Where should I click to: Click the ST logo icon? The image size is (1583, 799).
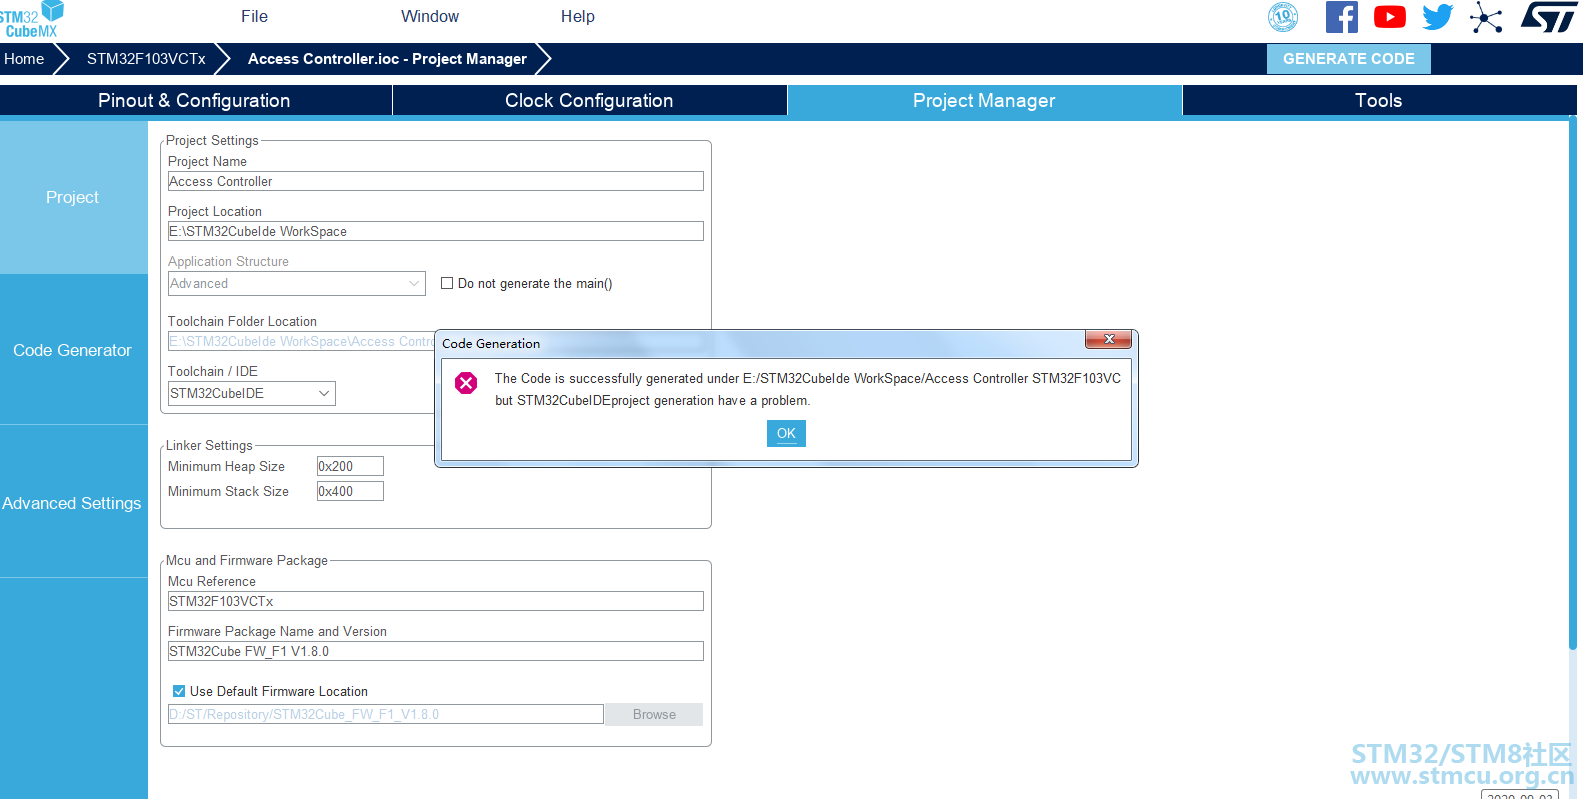1549,17
